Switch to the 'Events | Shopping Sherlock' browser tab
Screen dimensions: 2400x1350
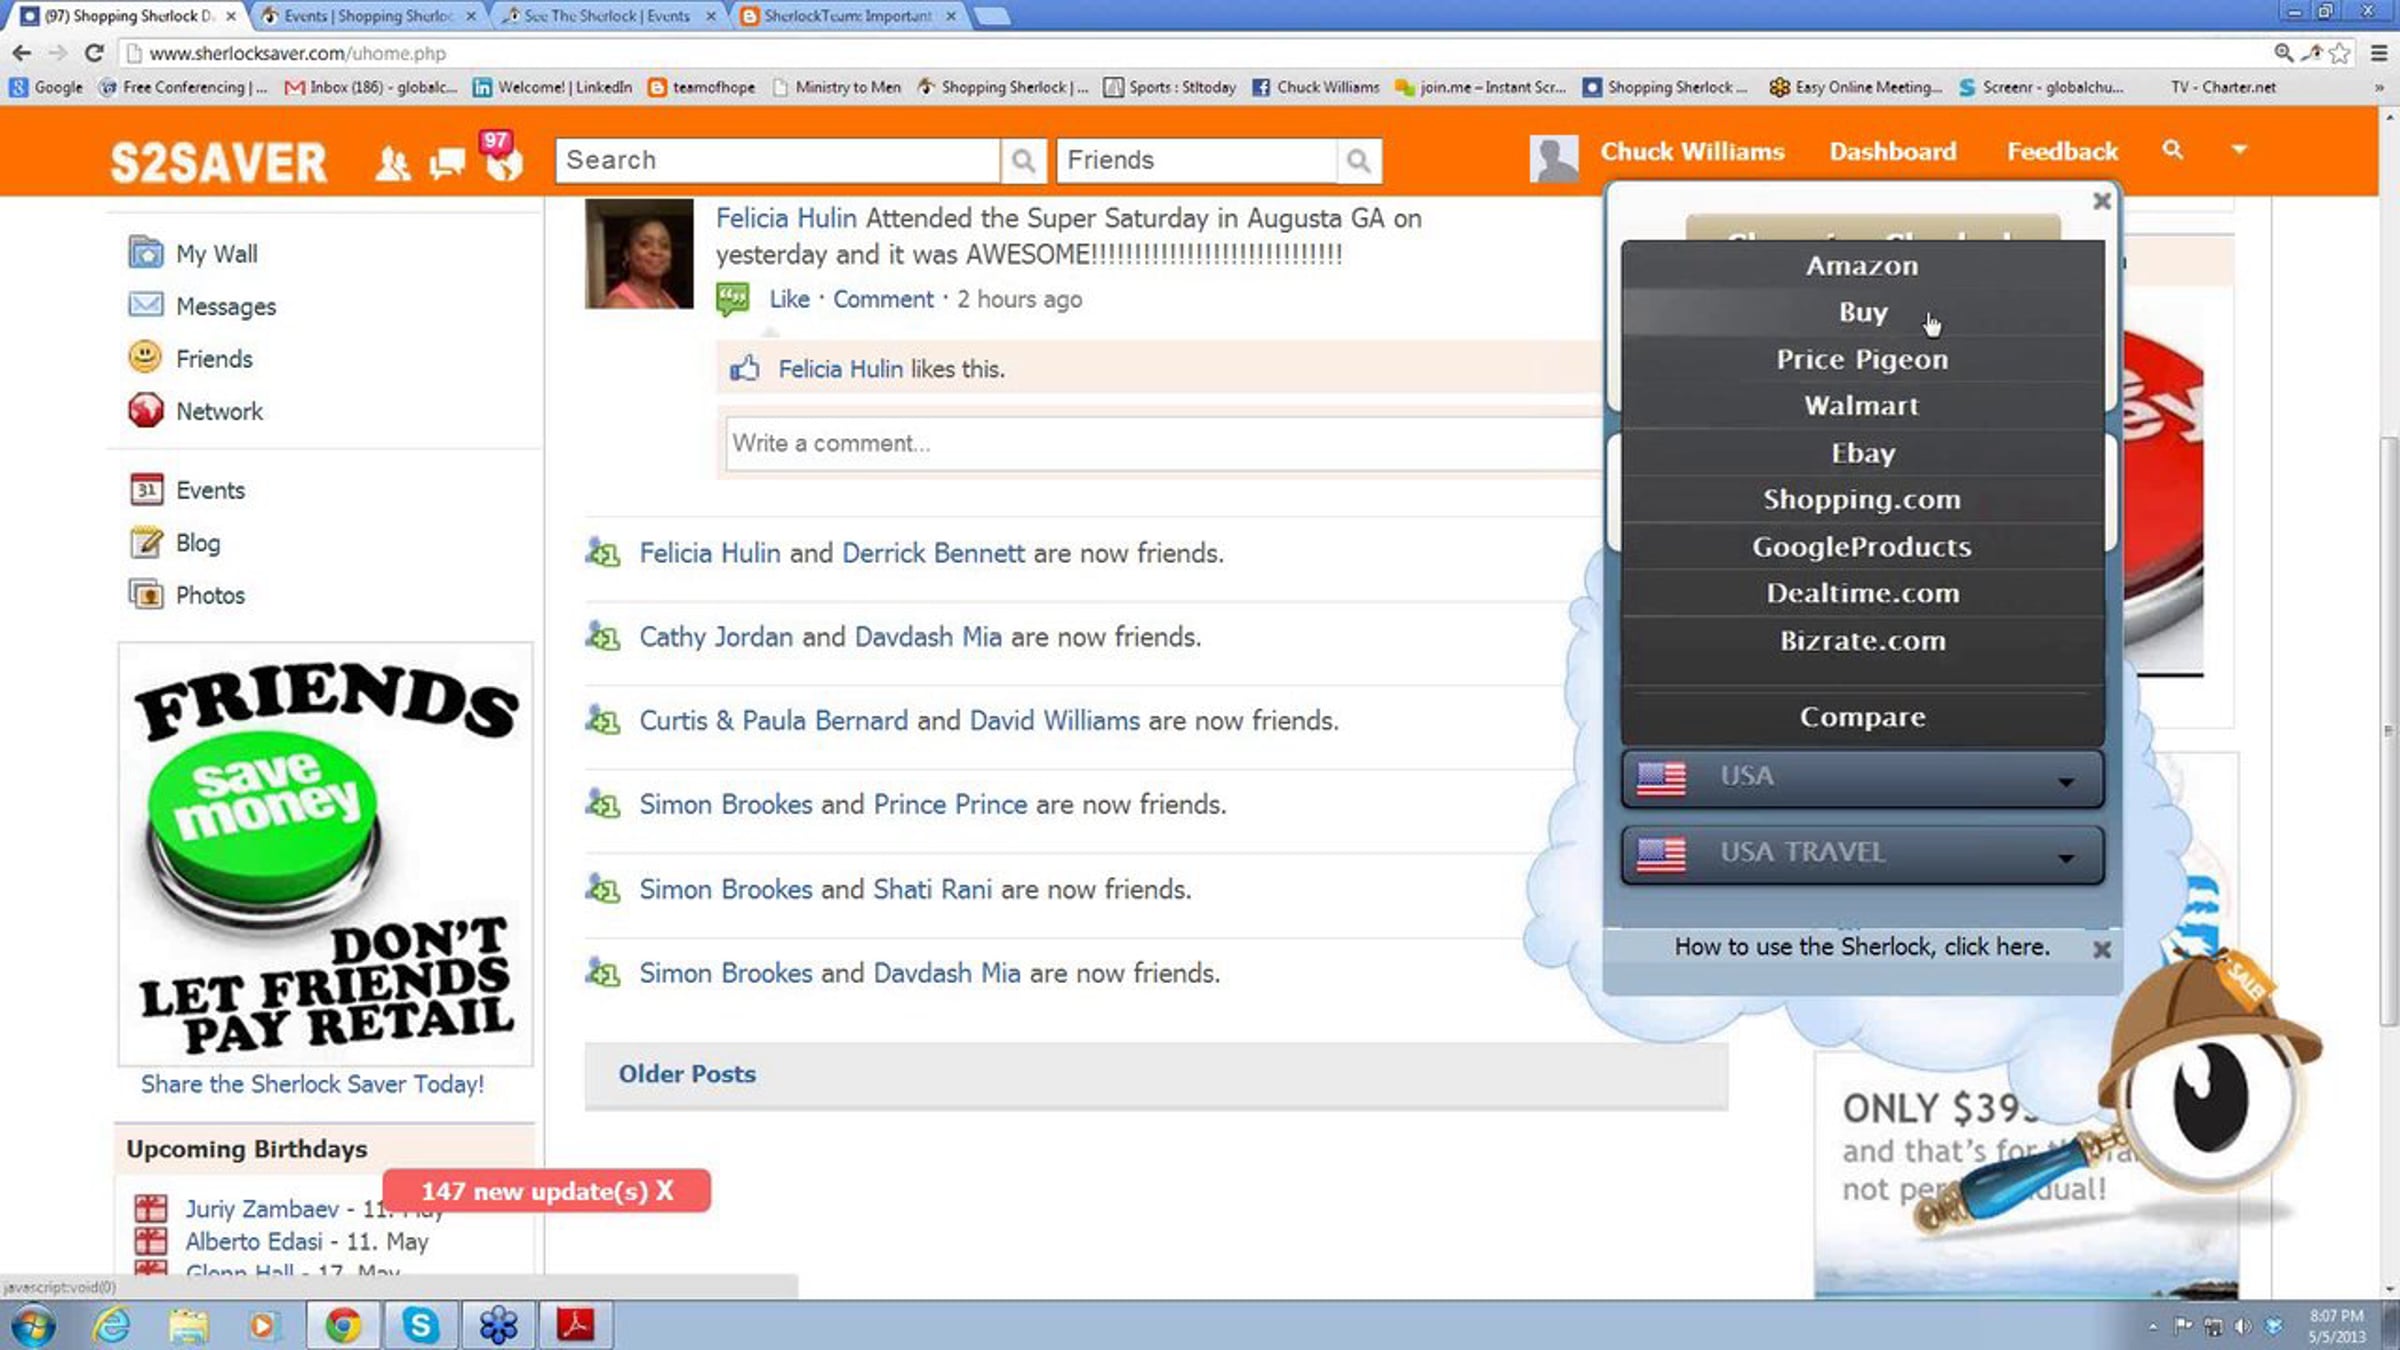click(368, 16)
